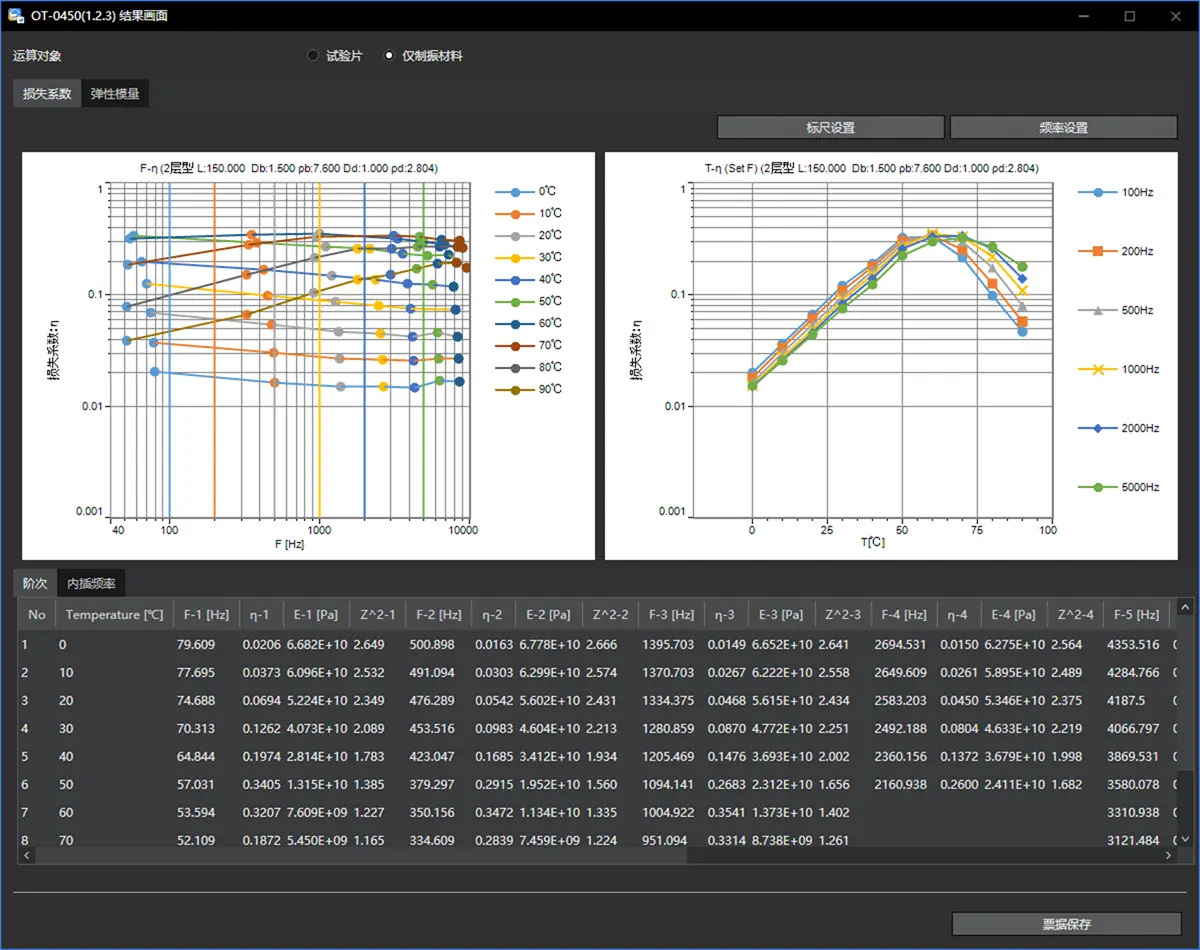The image size is (1200, 950).
Task: Click the 200Hz legend square marker
Action: coord(1098,251)
